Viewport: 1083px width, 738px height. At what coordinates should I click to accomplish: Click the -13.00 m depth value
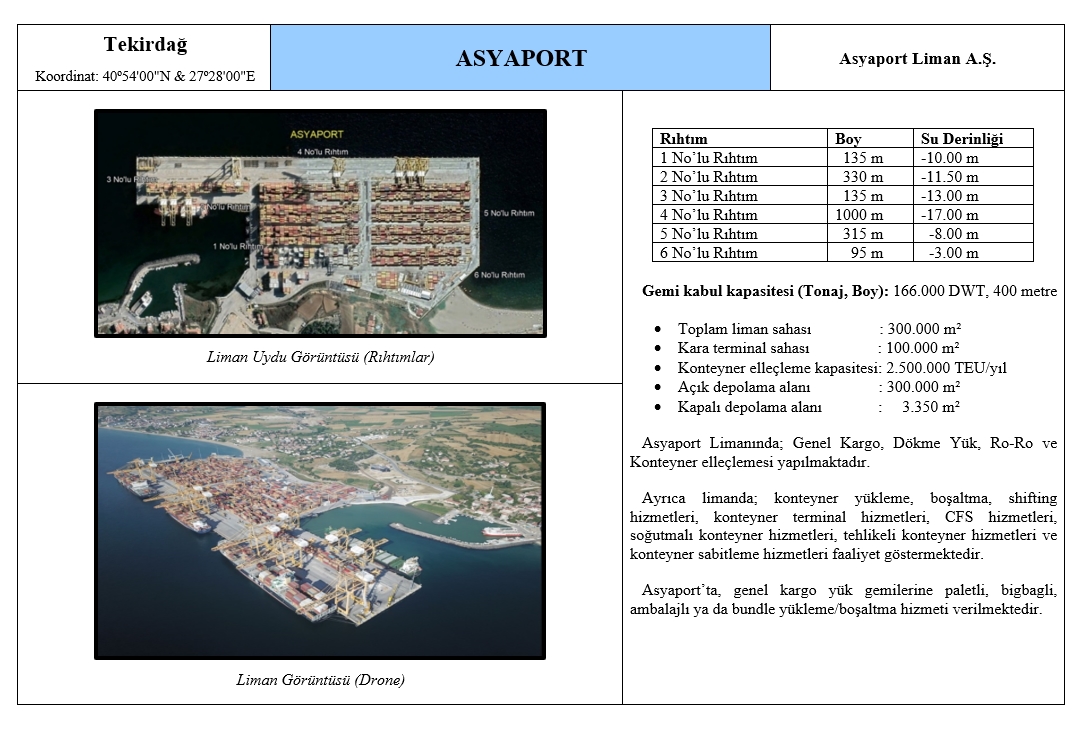click(950, 196)
